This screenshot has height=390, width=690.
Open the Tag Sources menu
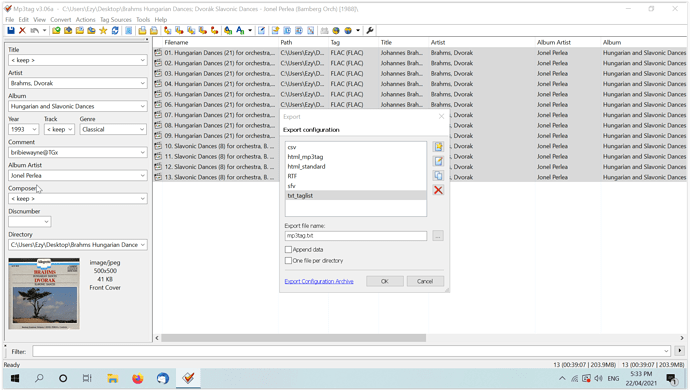pyautogui.click(x=116, y=20)
